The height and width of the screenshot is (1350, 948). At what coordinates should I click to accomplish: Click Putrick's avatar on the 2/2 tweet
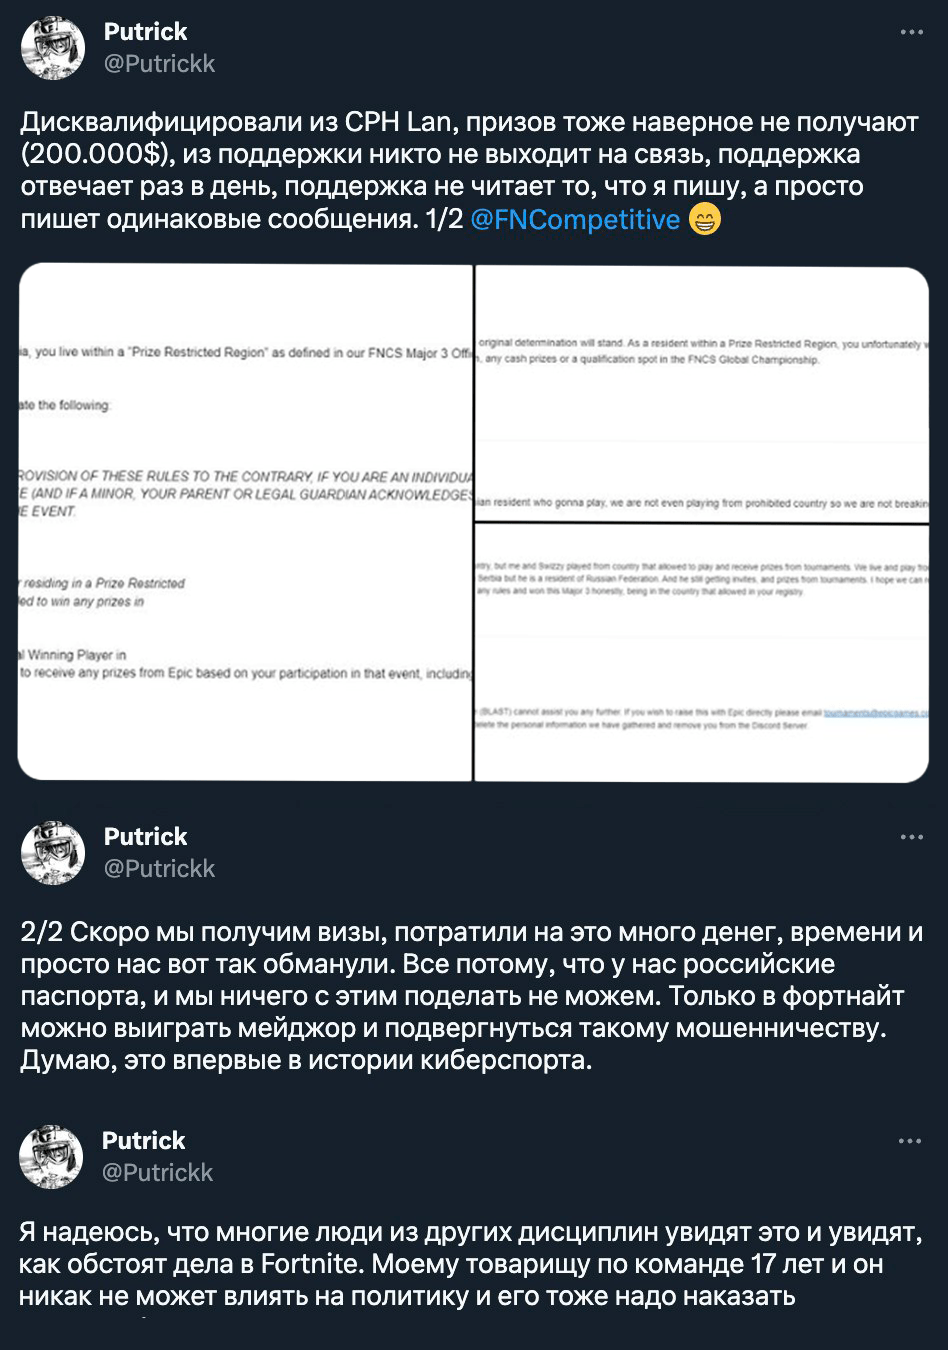point(53,853)
